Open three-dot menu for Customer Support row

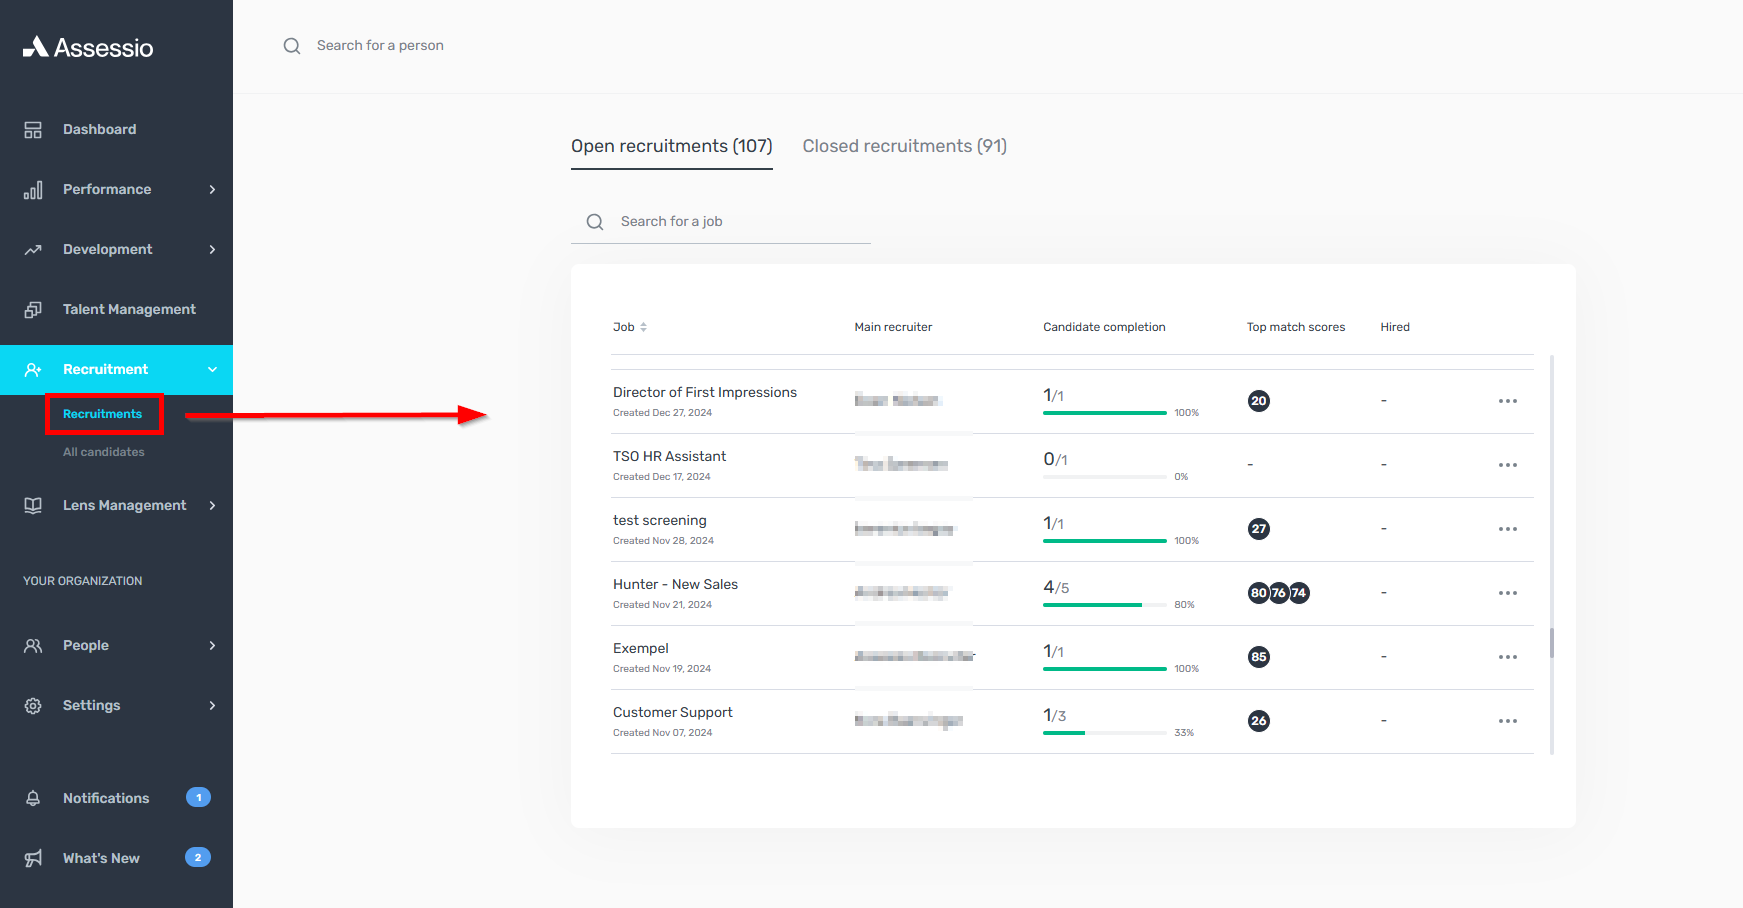coord(1507,721)
